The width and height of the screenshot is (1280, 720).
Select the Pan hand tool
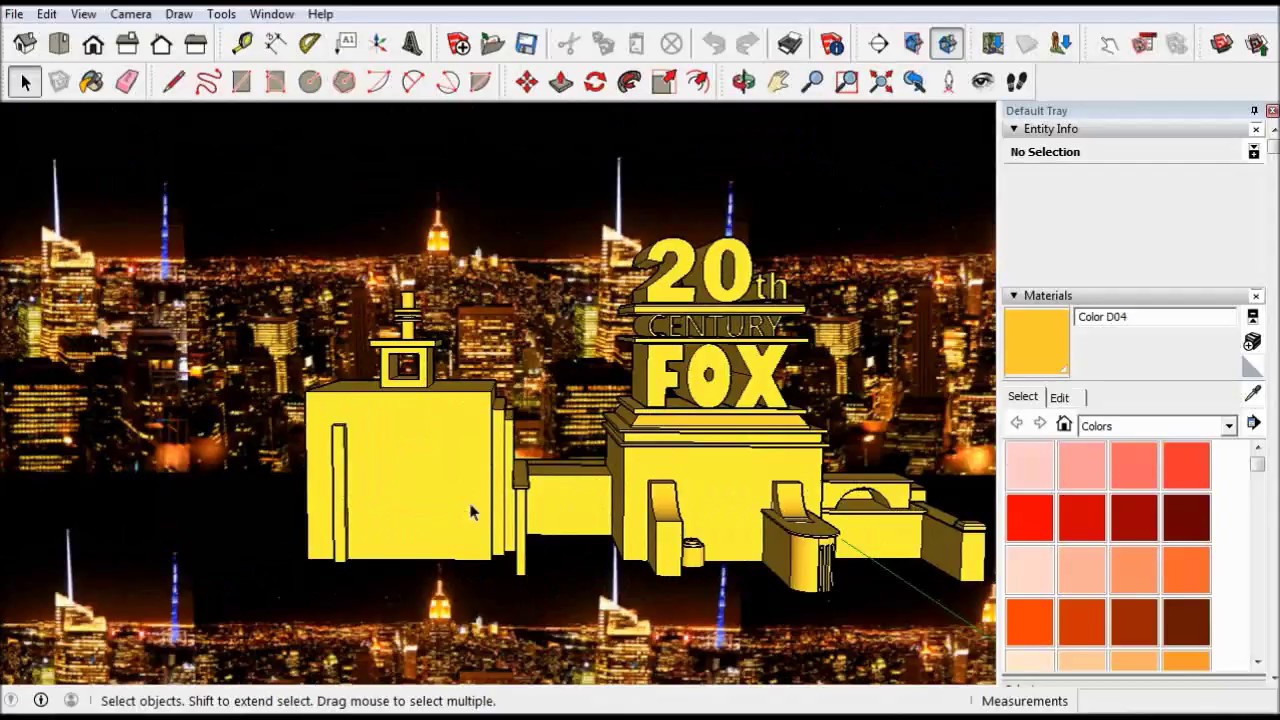click(778, 82)
